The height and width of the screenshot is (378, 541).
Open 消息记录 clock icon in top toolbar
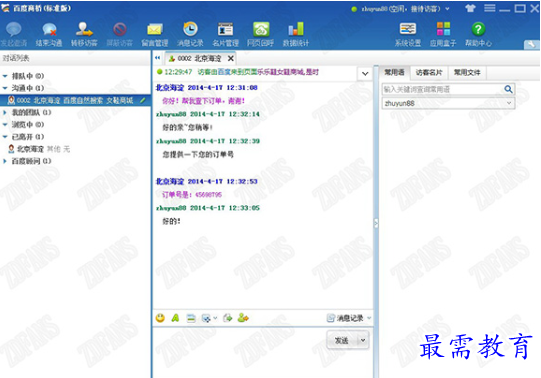[190, 34]
